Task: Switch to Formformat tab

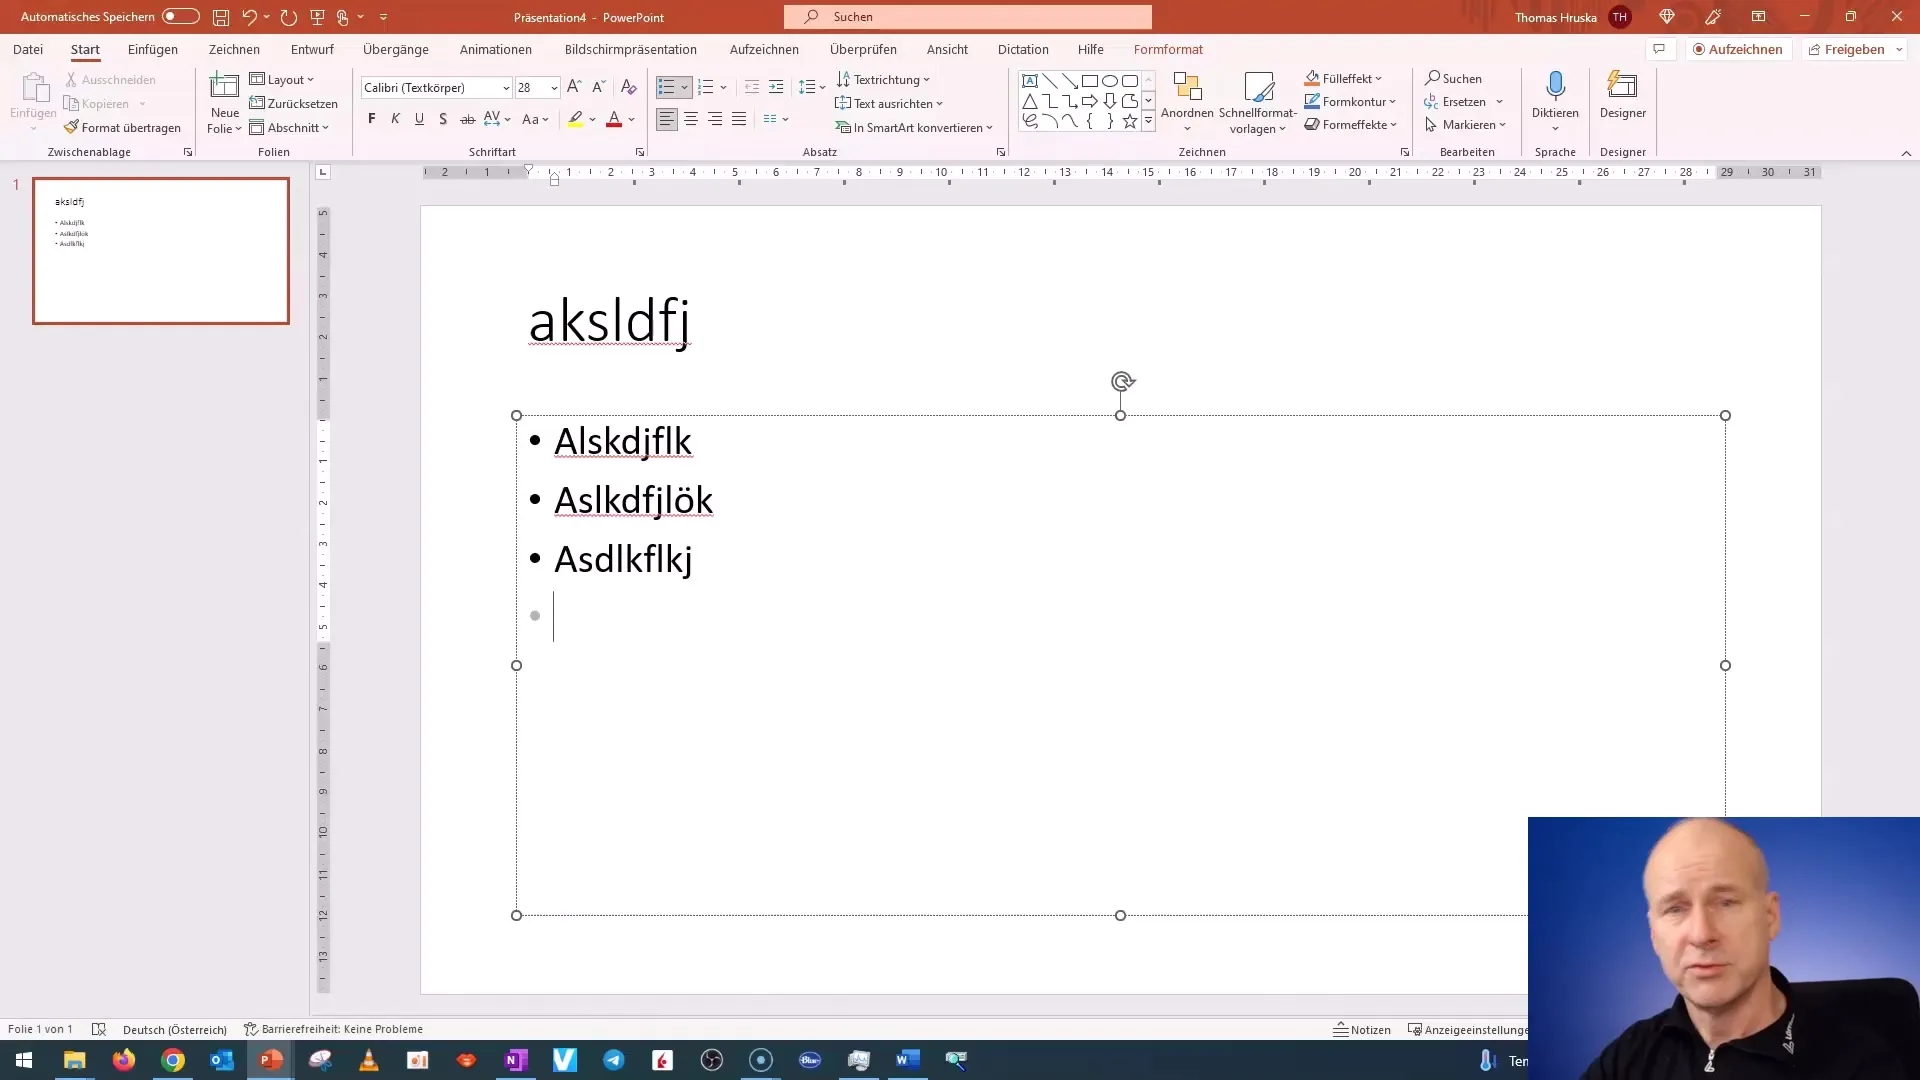Action: point(1168,49)
